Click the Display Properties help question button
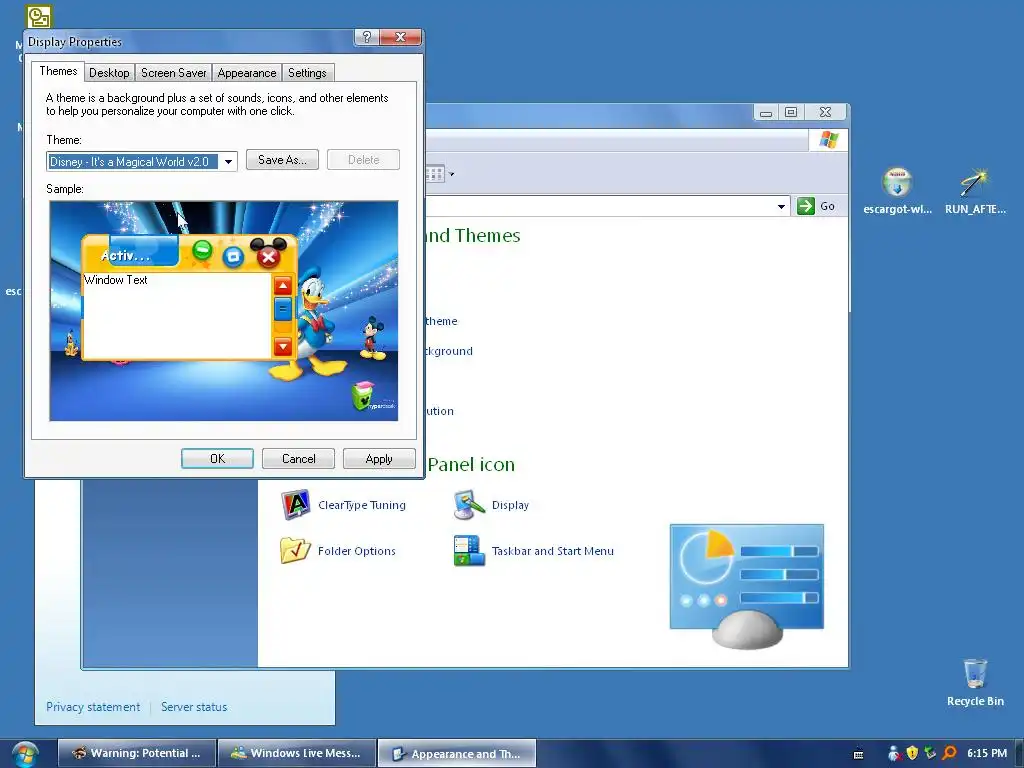 click(367, 37)
